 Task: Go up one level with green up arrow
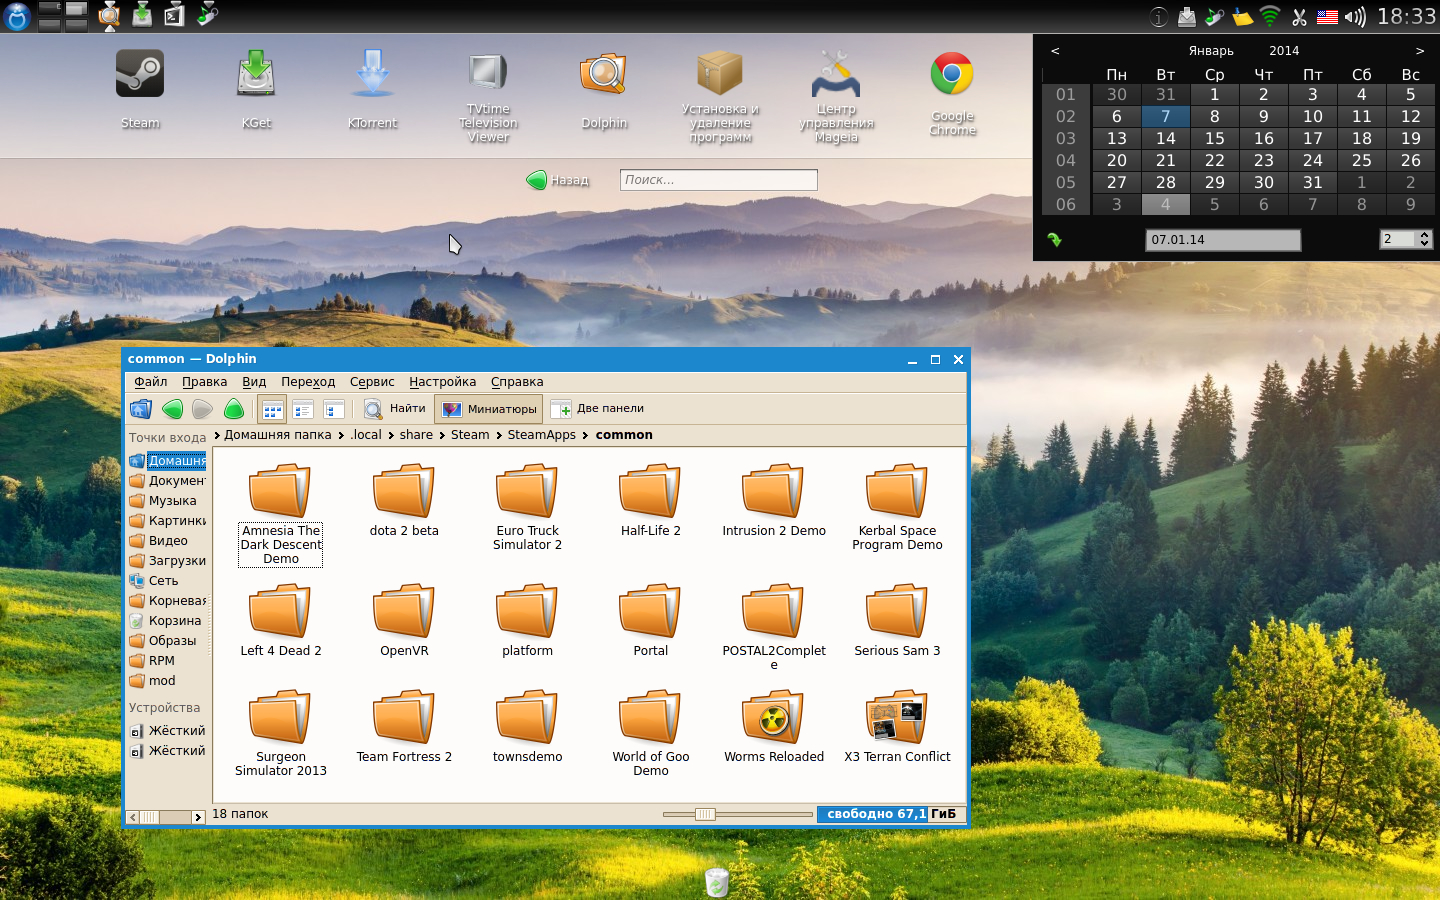[x=234, y=409]
